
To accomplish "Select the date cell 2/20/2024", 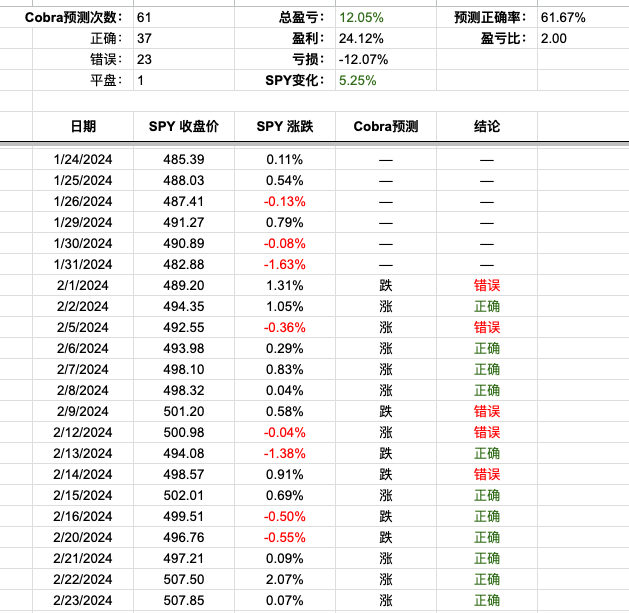I will (83, 537).
